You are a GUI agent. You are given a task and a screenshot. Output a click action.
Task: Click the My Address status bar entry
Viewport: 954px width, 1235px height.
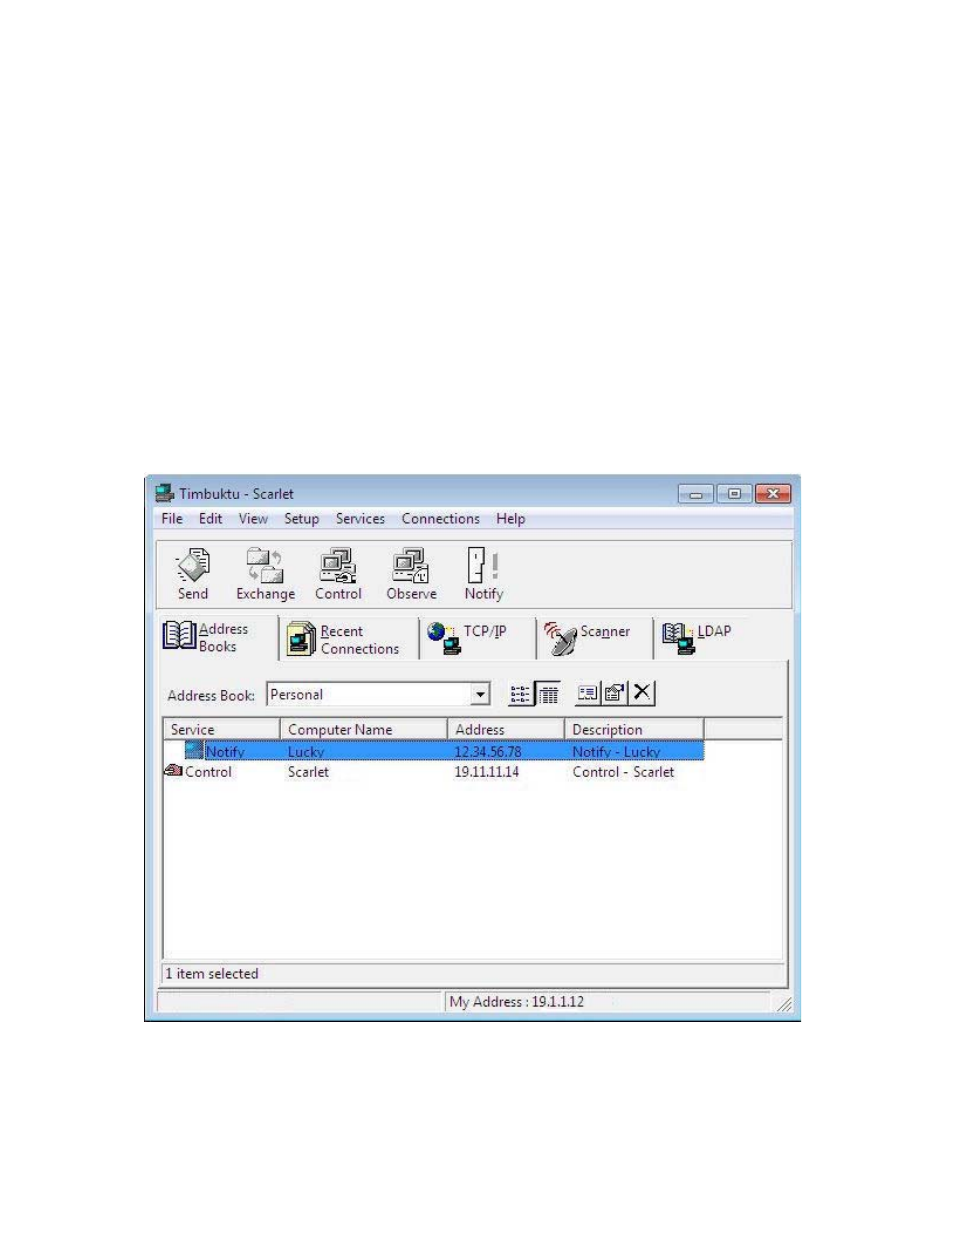pos(517,1001)
